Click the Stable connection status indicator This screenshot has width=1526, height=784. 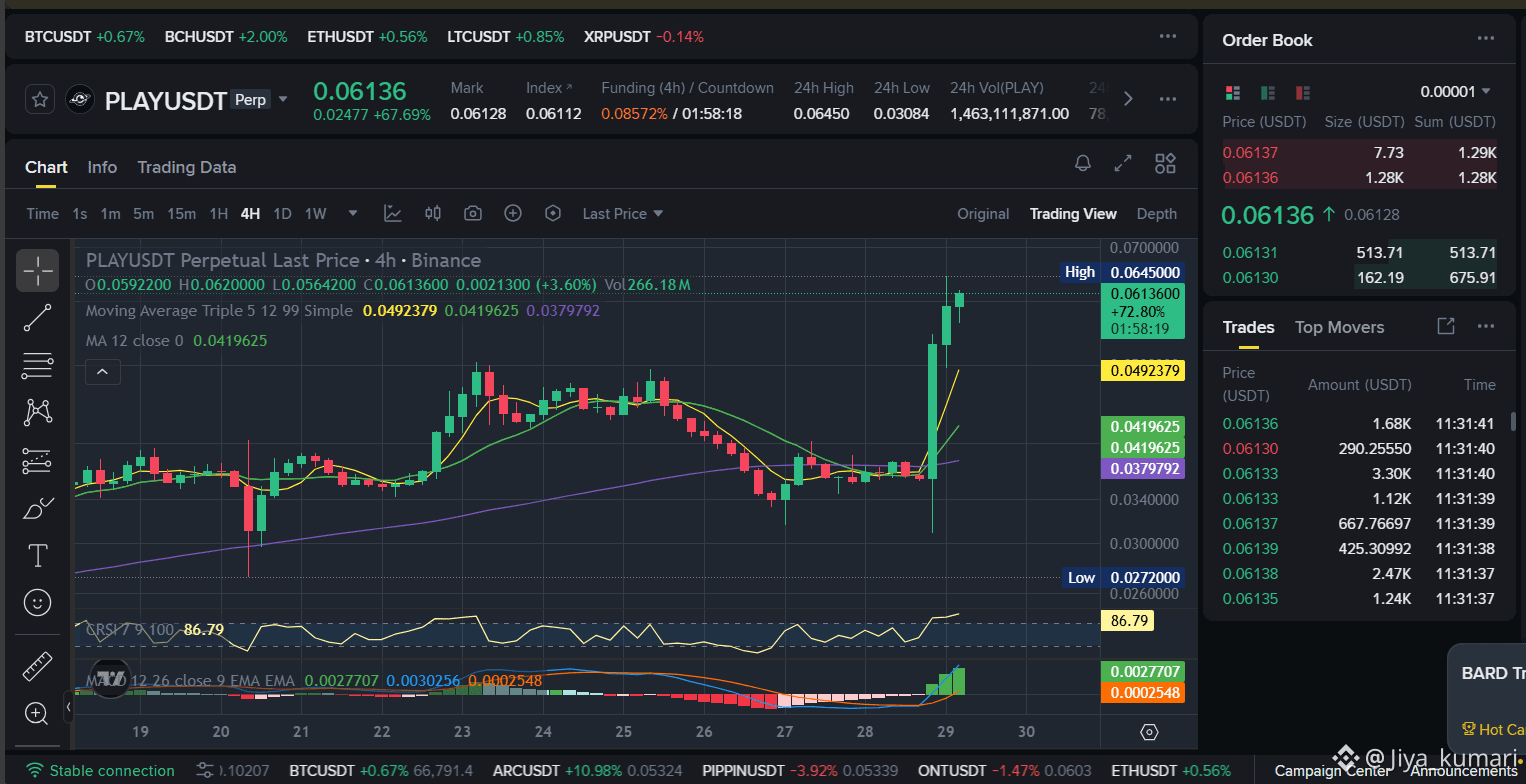(x=100, y=770)
